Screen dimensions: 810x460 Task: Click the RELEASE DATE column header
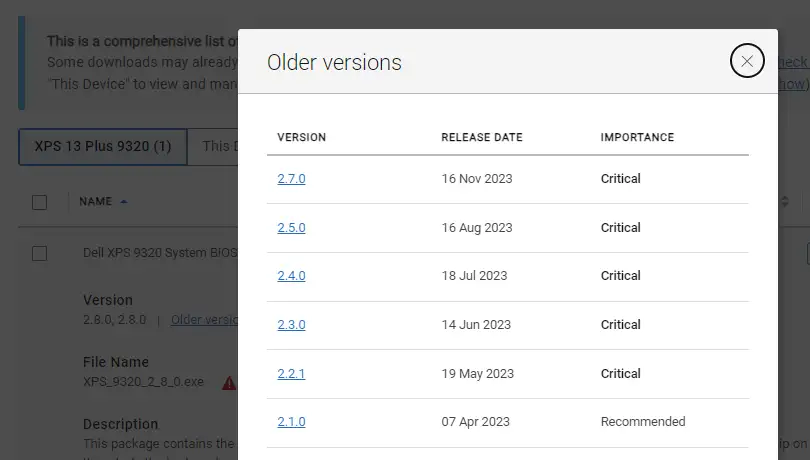[x=481, y=137]
